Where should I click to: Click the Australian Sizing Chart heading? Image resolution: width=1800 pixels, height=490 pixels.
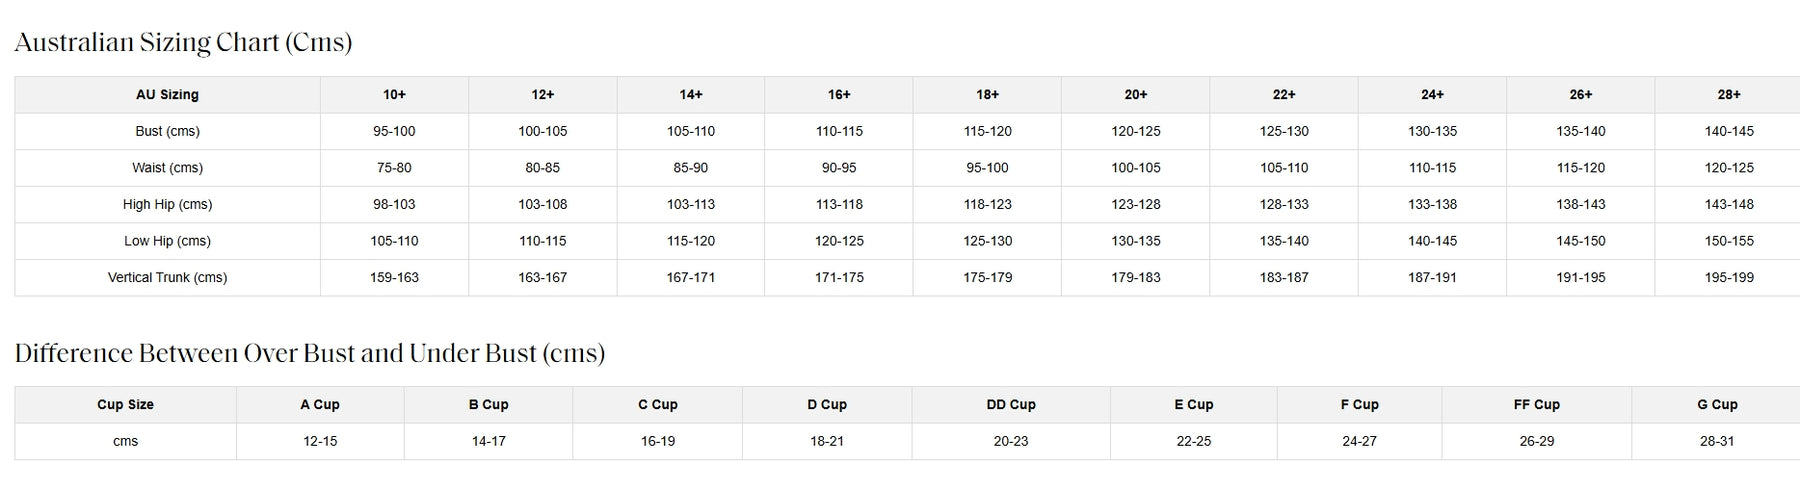(183, 43)
